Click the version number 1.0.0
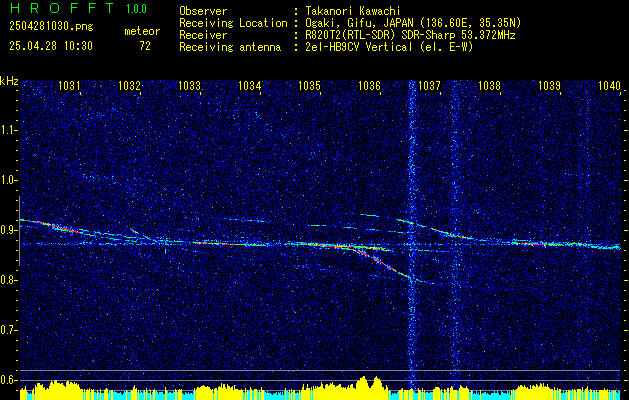Viewport: 629px width, 400px height. click(x=136, y=9)
